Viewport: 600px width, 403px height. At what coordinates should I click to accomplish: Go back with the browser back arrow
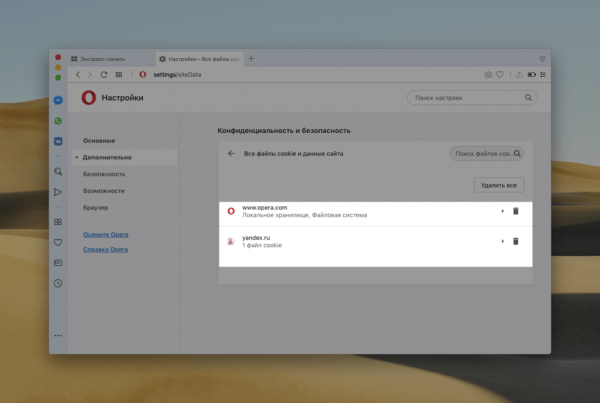coord(78,75)
